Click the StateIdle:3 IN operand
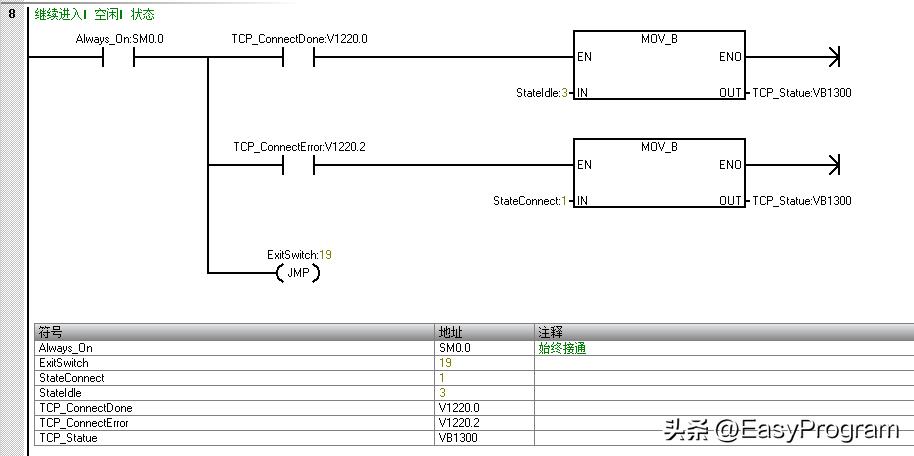Viewport: 914px width, 456px height. coord(542,93)
